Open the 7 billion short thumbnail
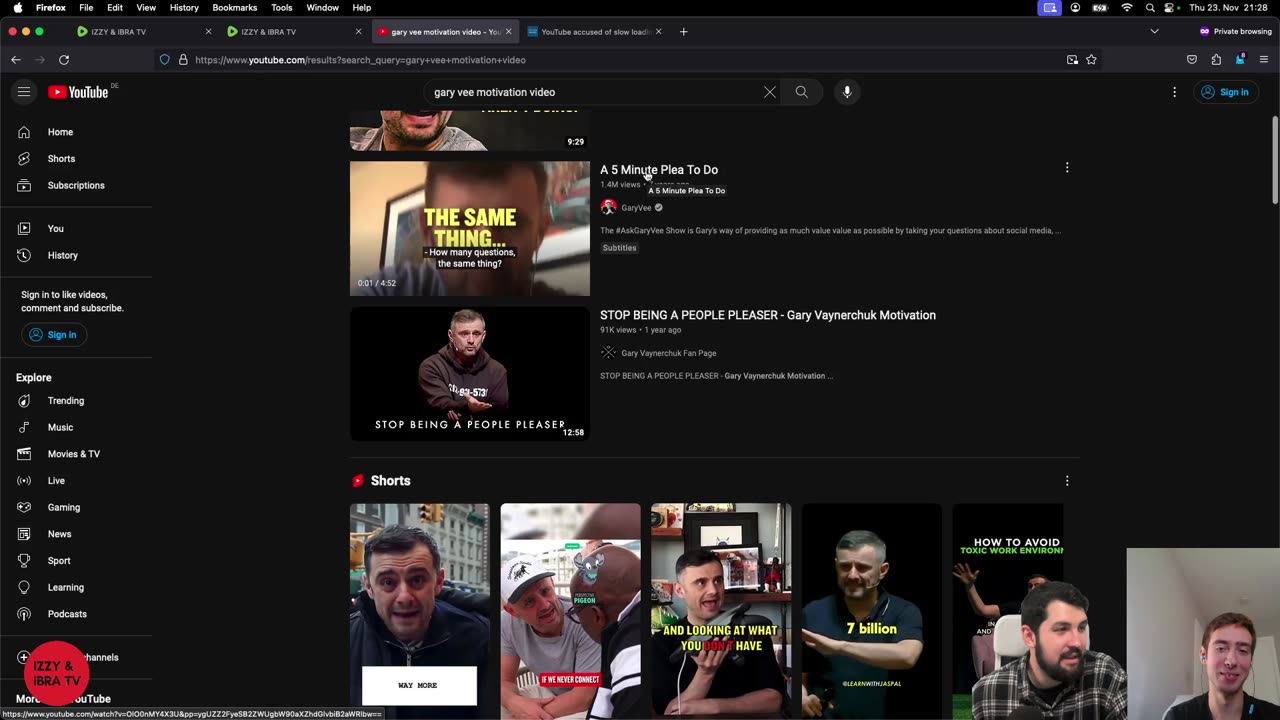The height and width of the screenshot is (720, 1280). 872,611
